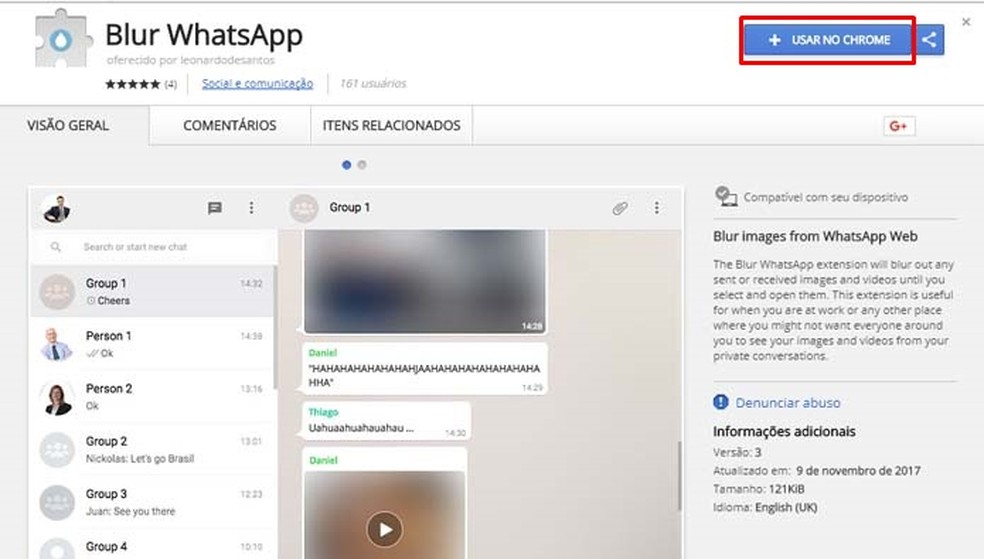Select the Group 3 chat row

click(152, 503)
